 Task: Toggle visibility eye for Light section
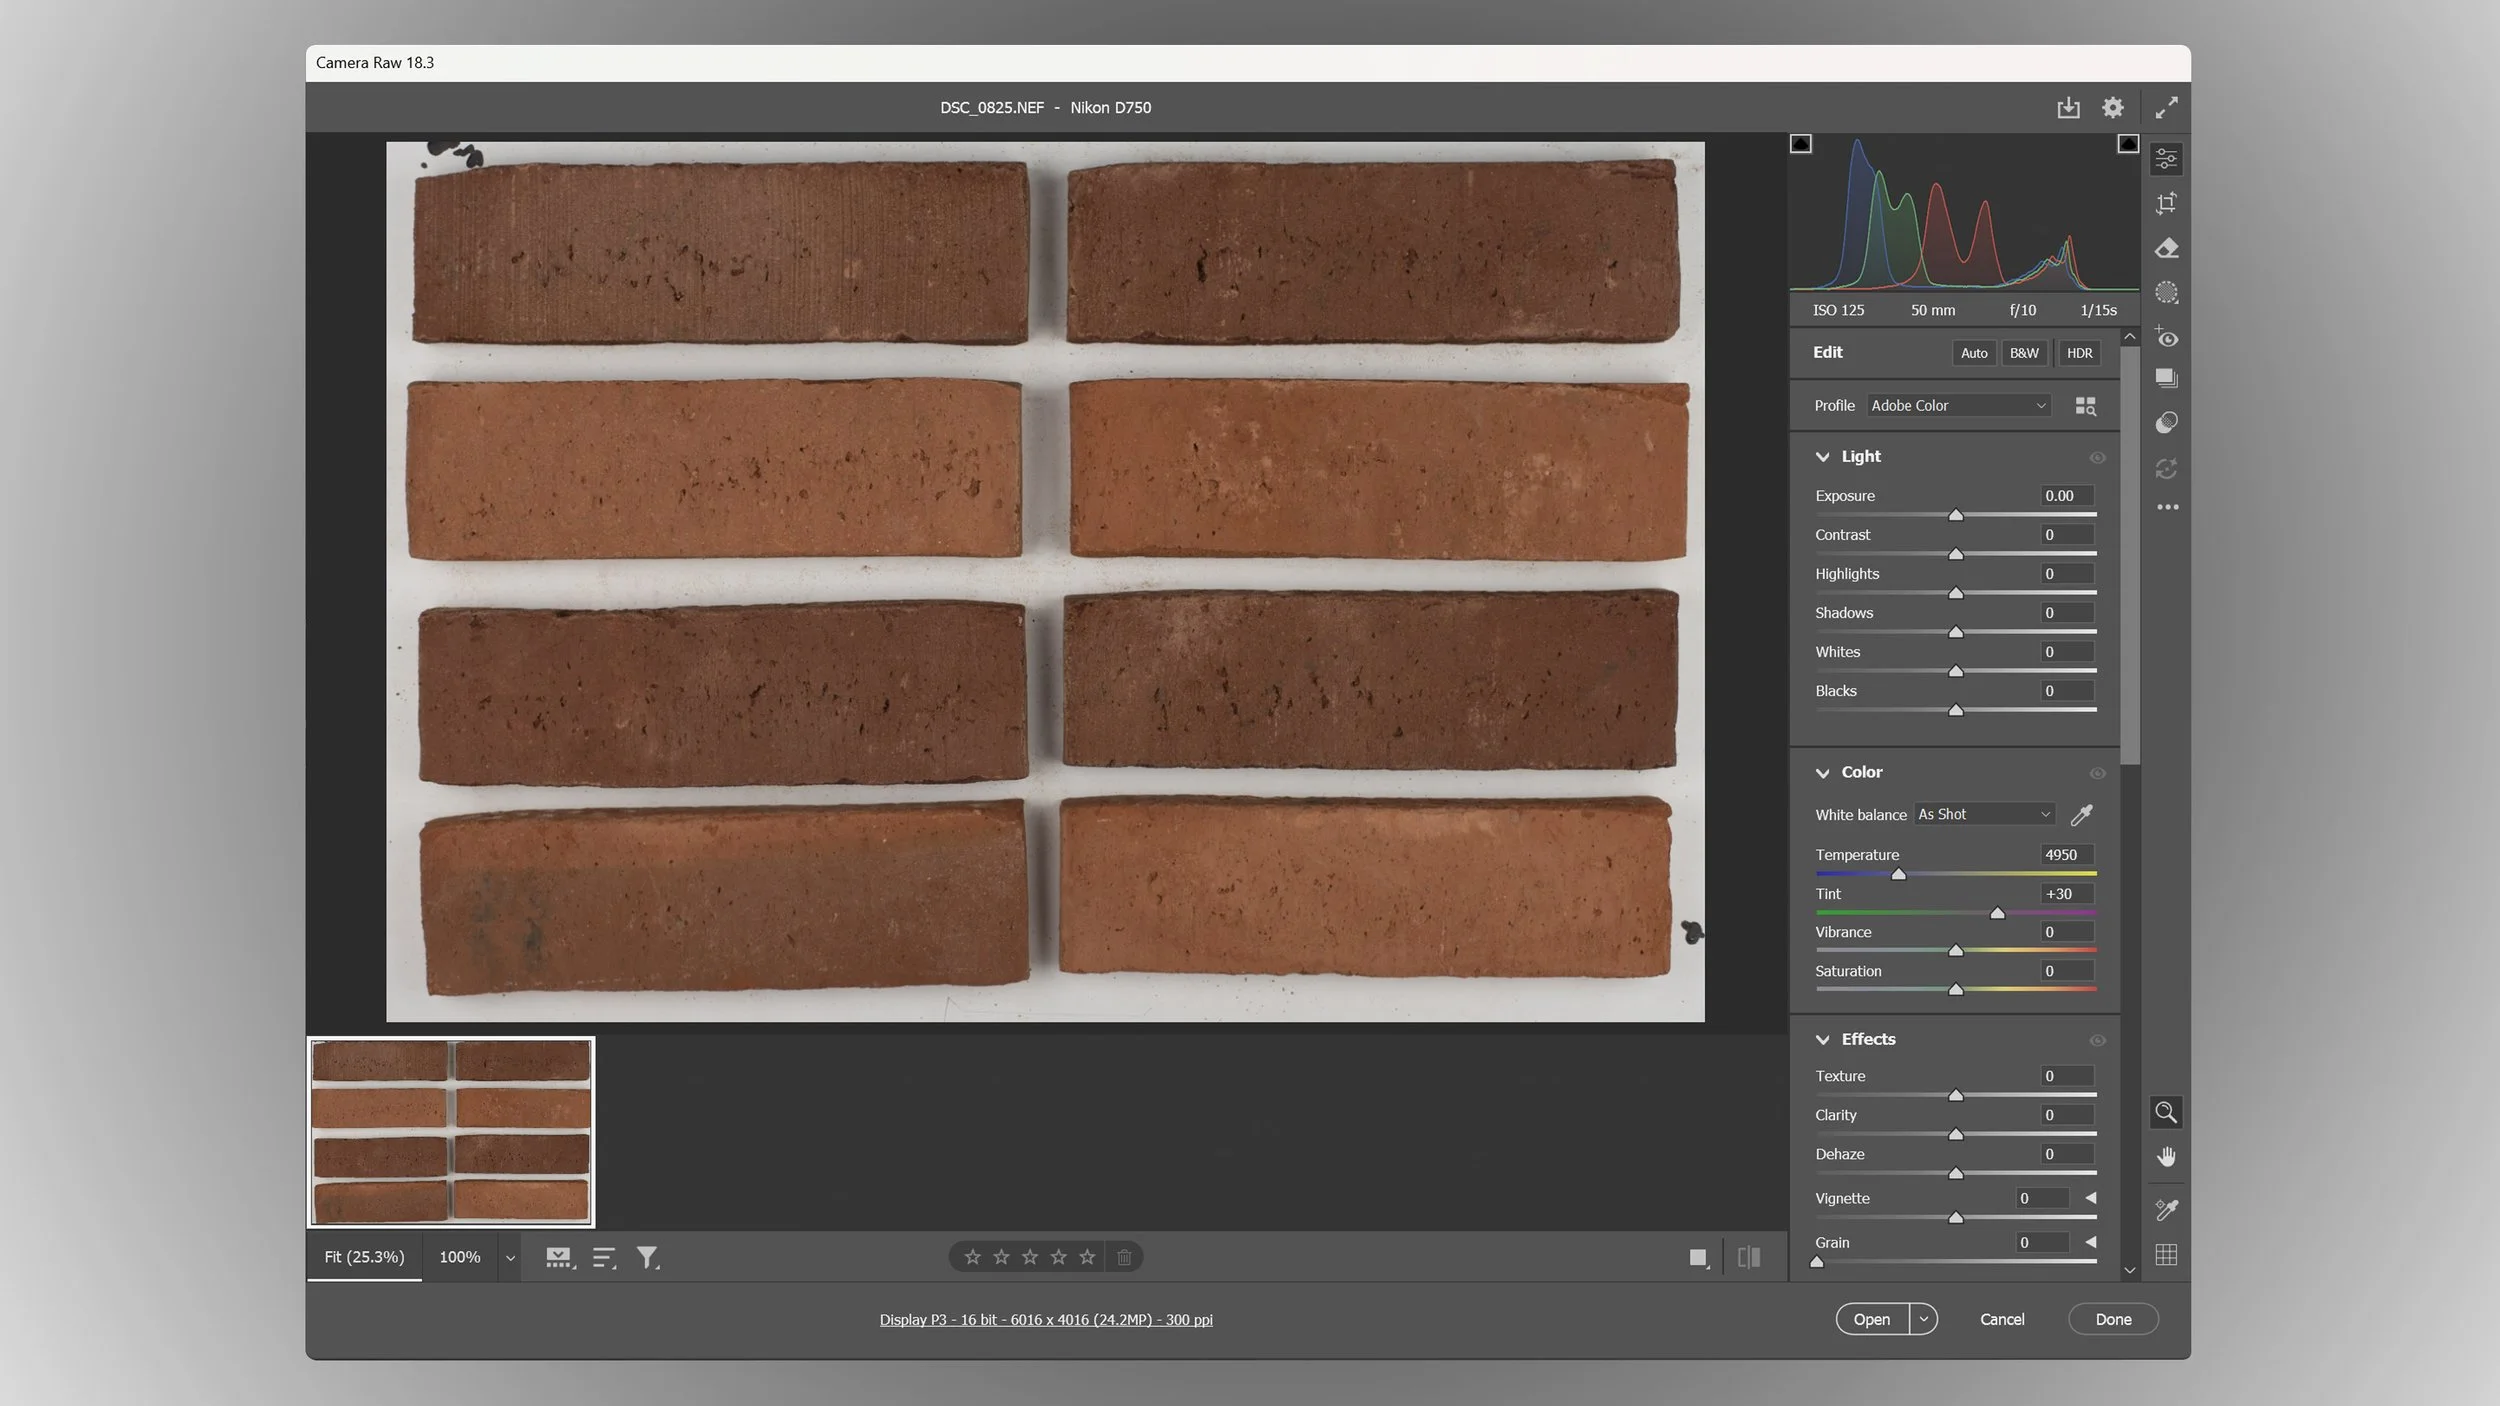(2097, 458)
